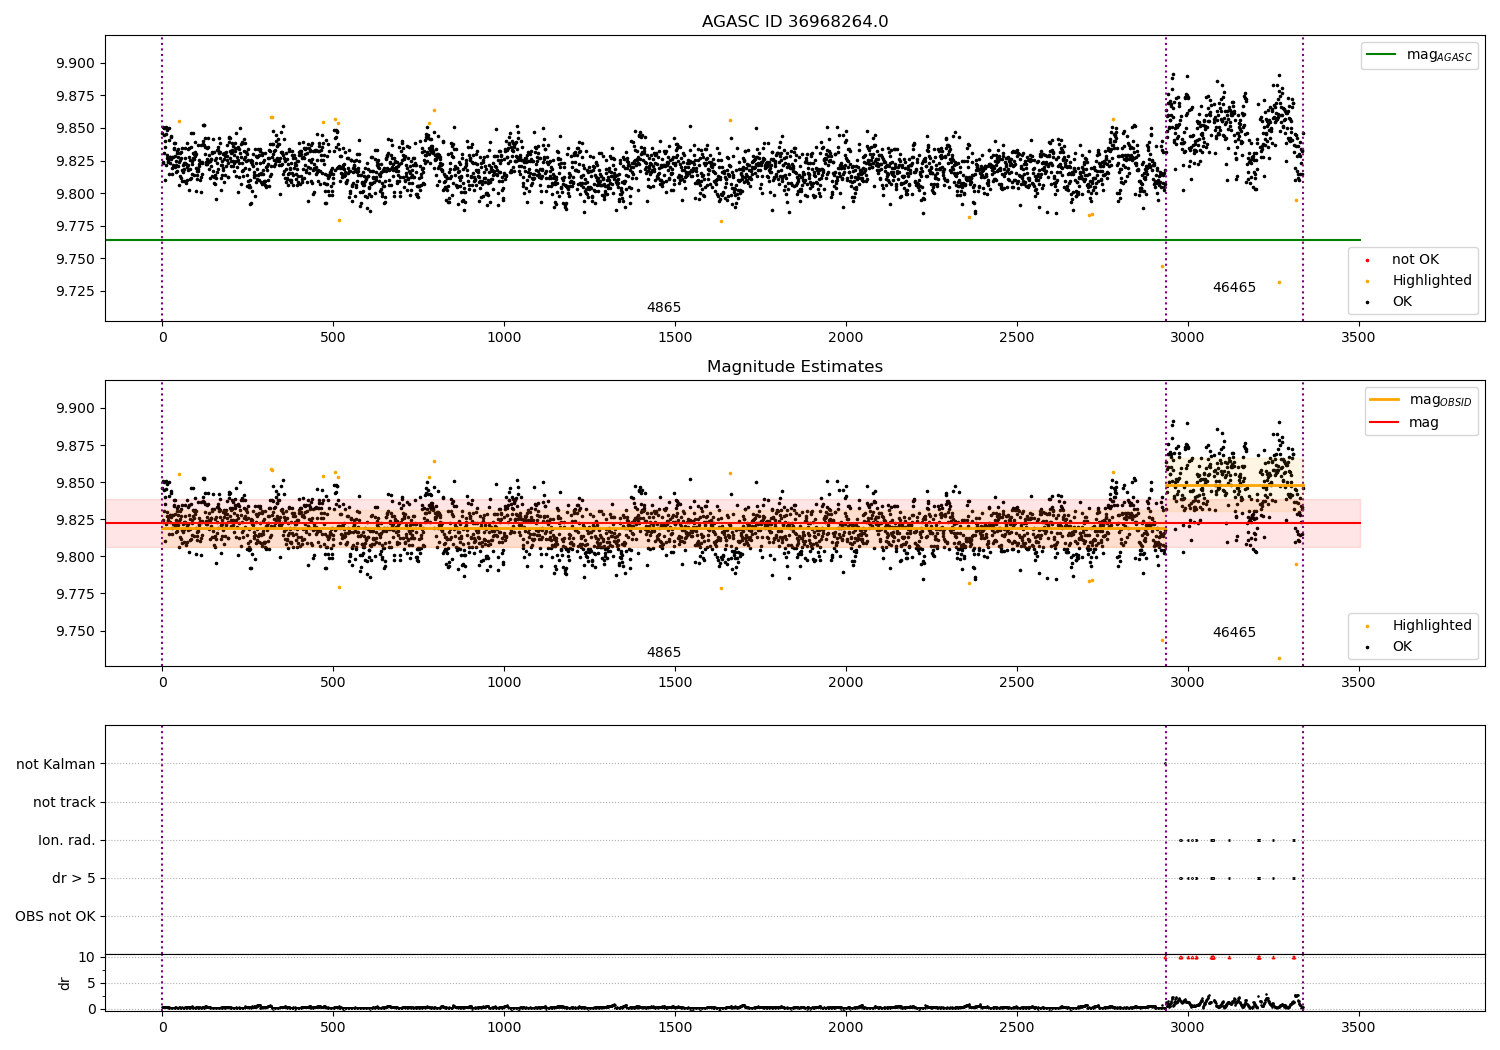Click the 'OBS not OK' axis label
This screenshot has height=1050, width=1500.
55,916
